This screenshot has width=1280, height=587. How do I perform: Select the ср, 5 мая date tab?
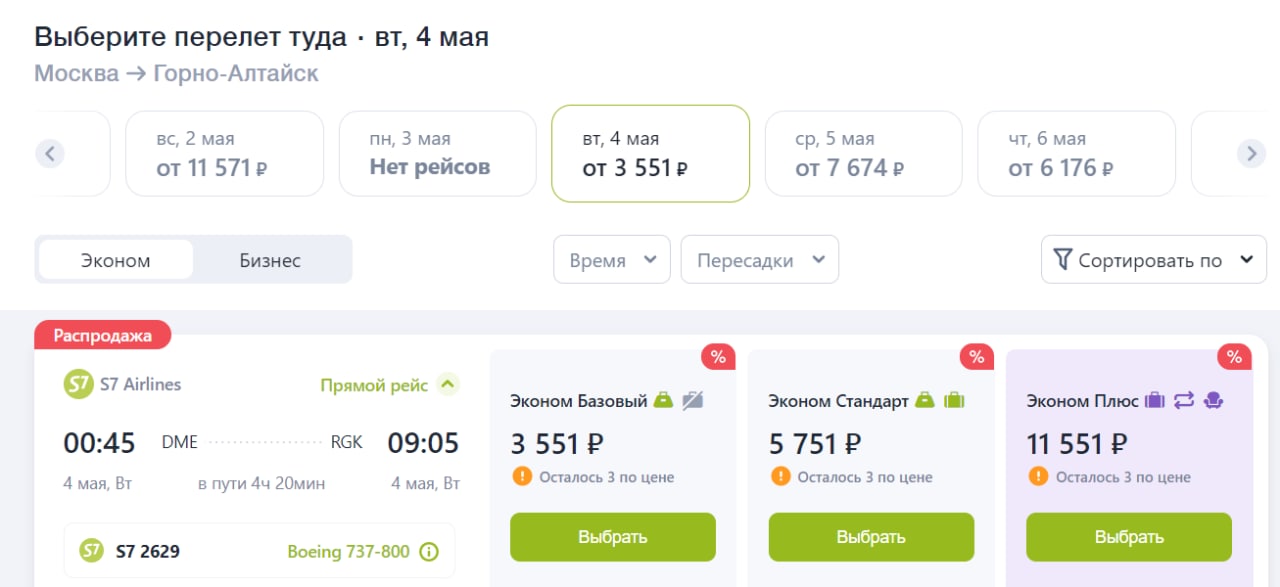pyautogui.click(x=864, y=153)
